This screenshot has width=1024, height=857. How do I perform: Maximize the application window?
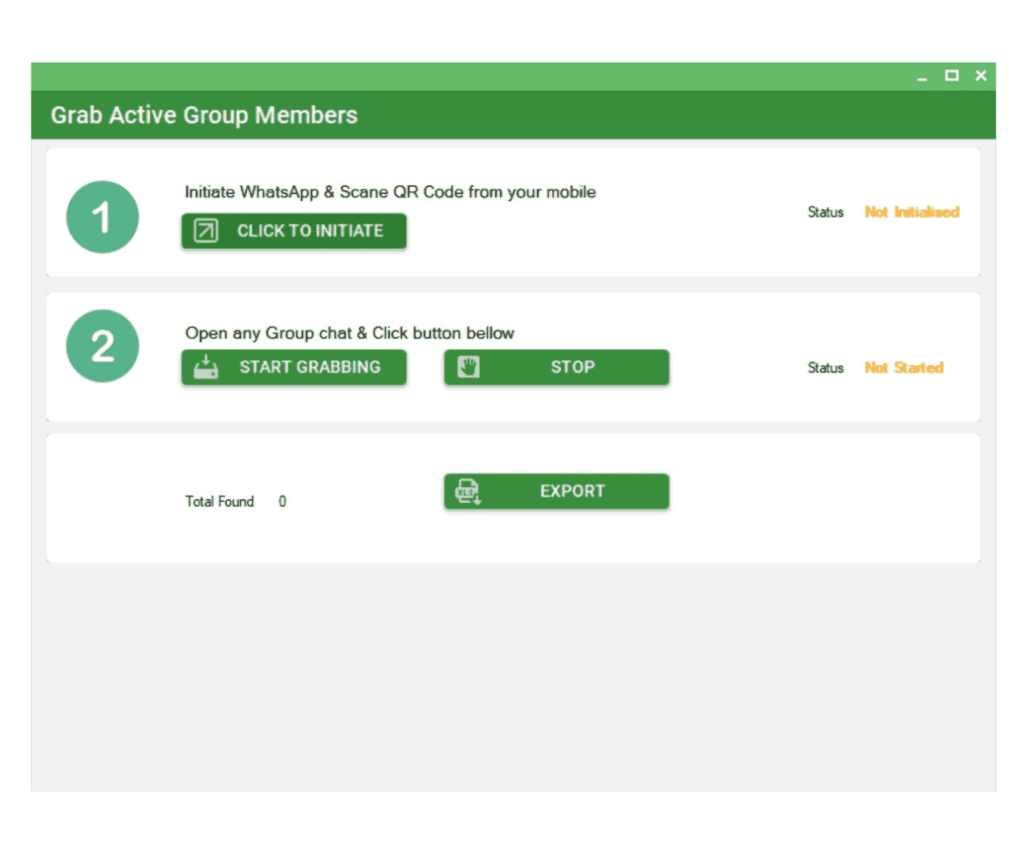tap(952, 76)
